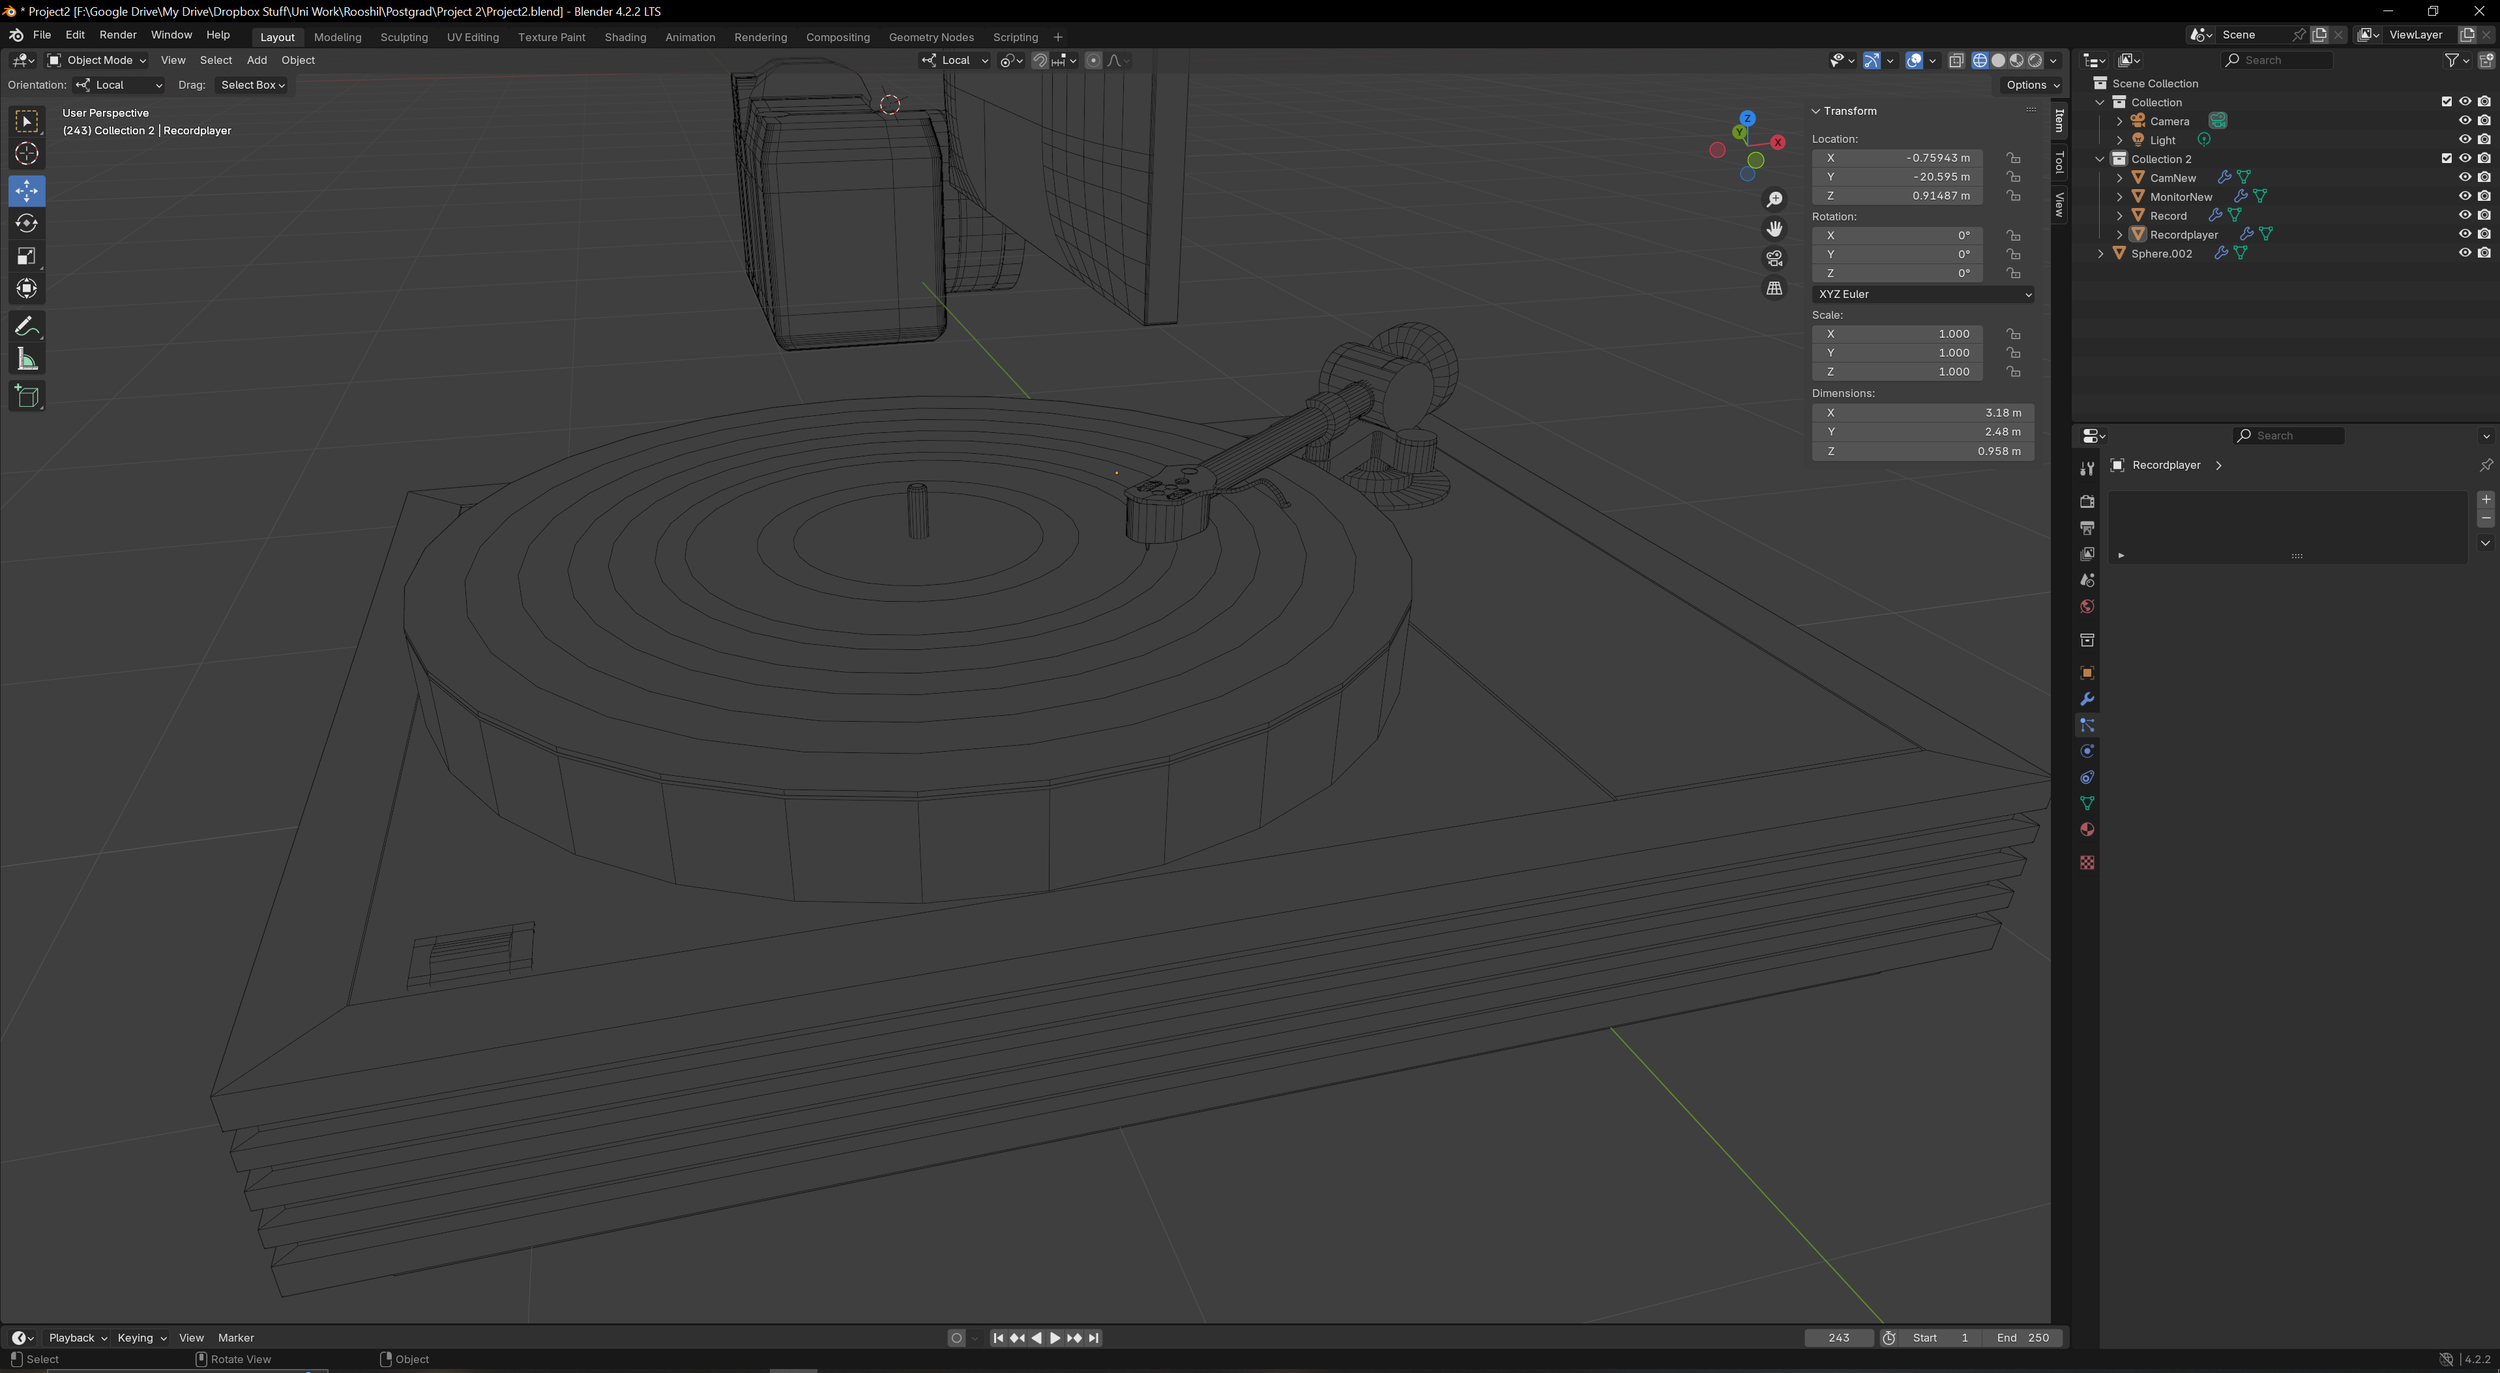Open the World properties tab
The image size is (2500, 1373).
click(2087, 606)
